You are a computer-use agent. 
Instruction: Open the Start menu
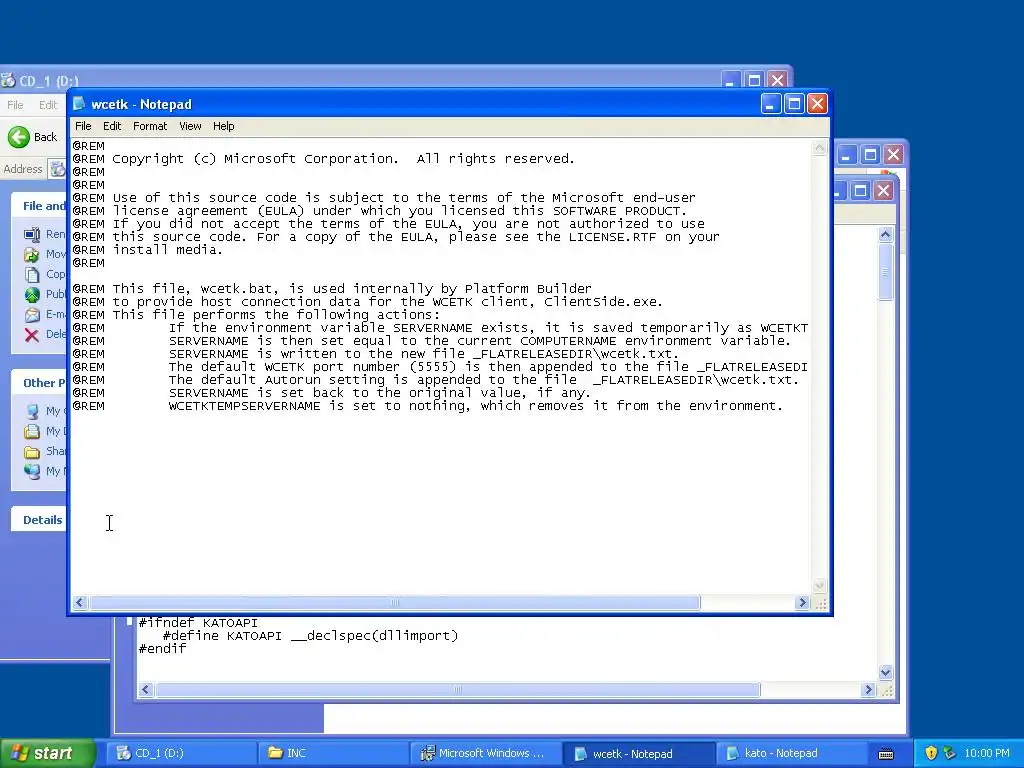pos(46,753)
